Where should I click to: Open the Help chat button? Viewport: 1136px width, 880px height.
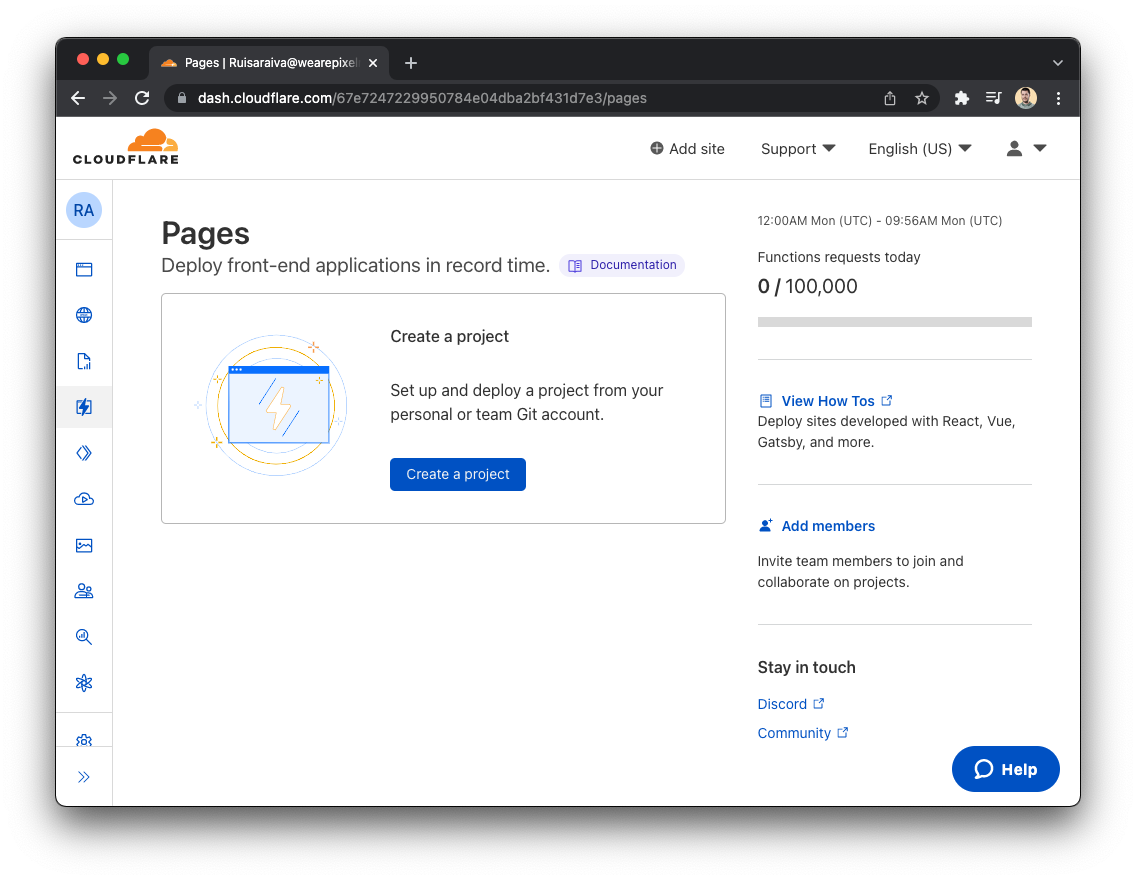[1006, 769]
